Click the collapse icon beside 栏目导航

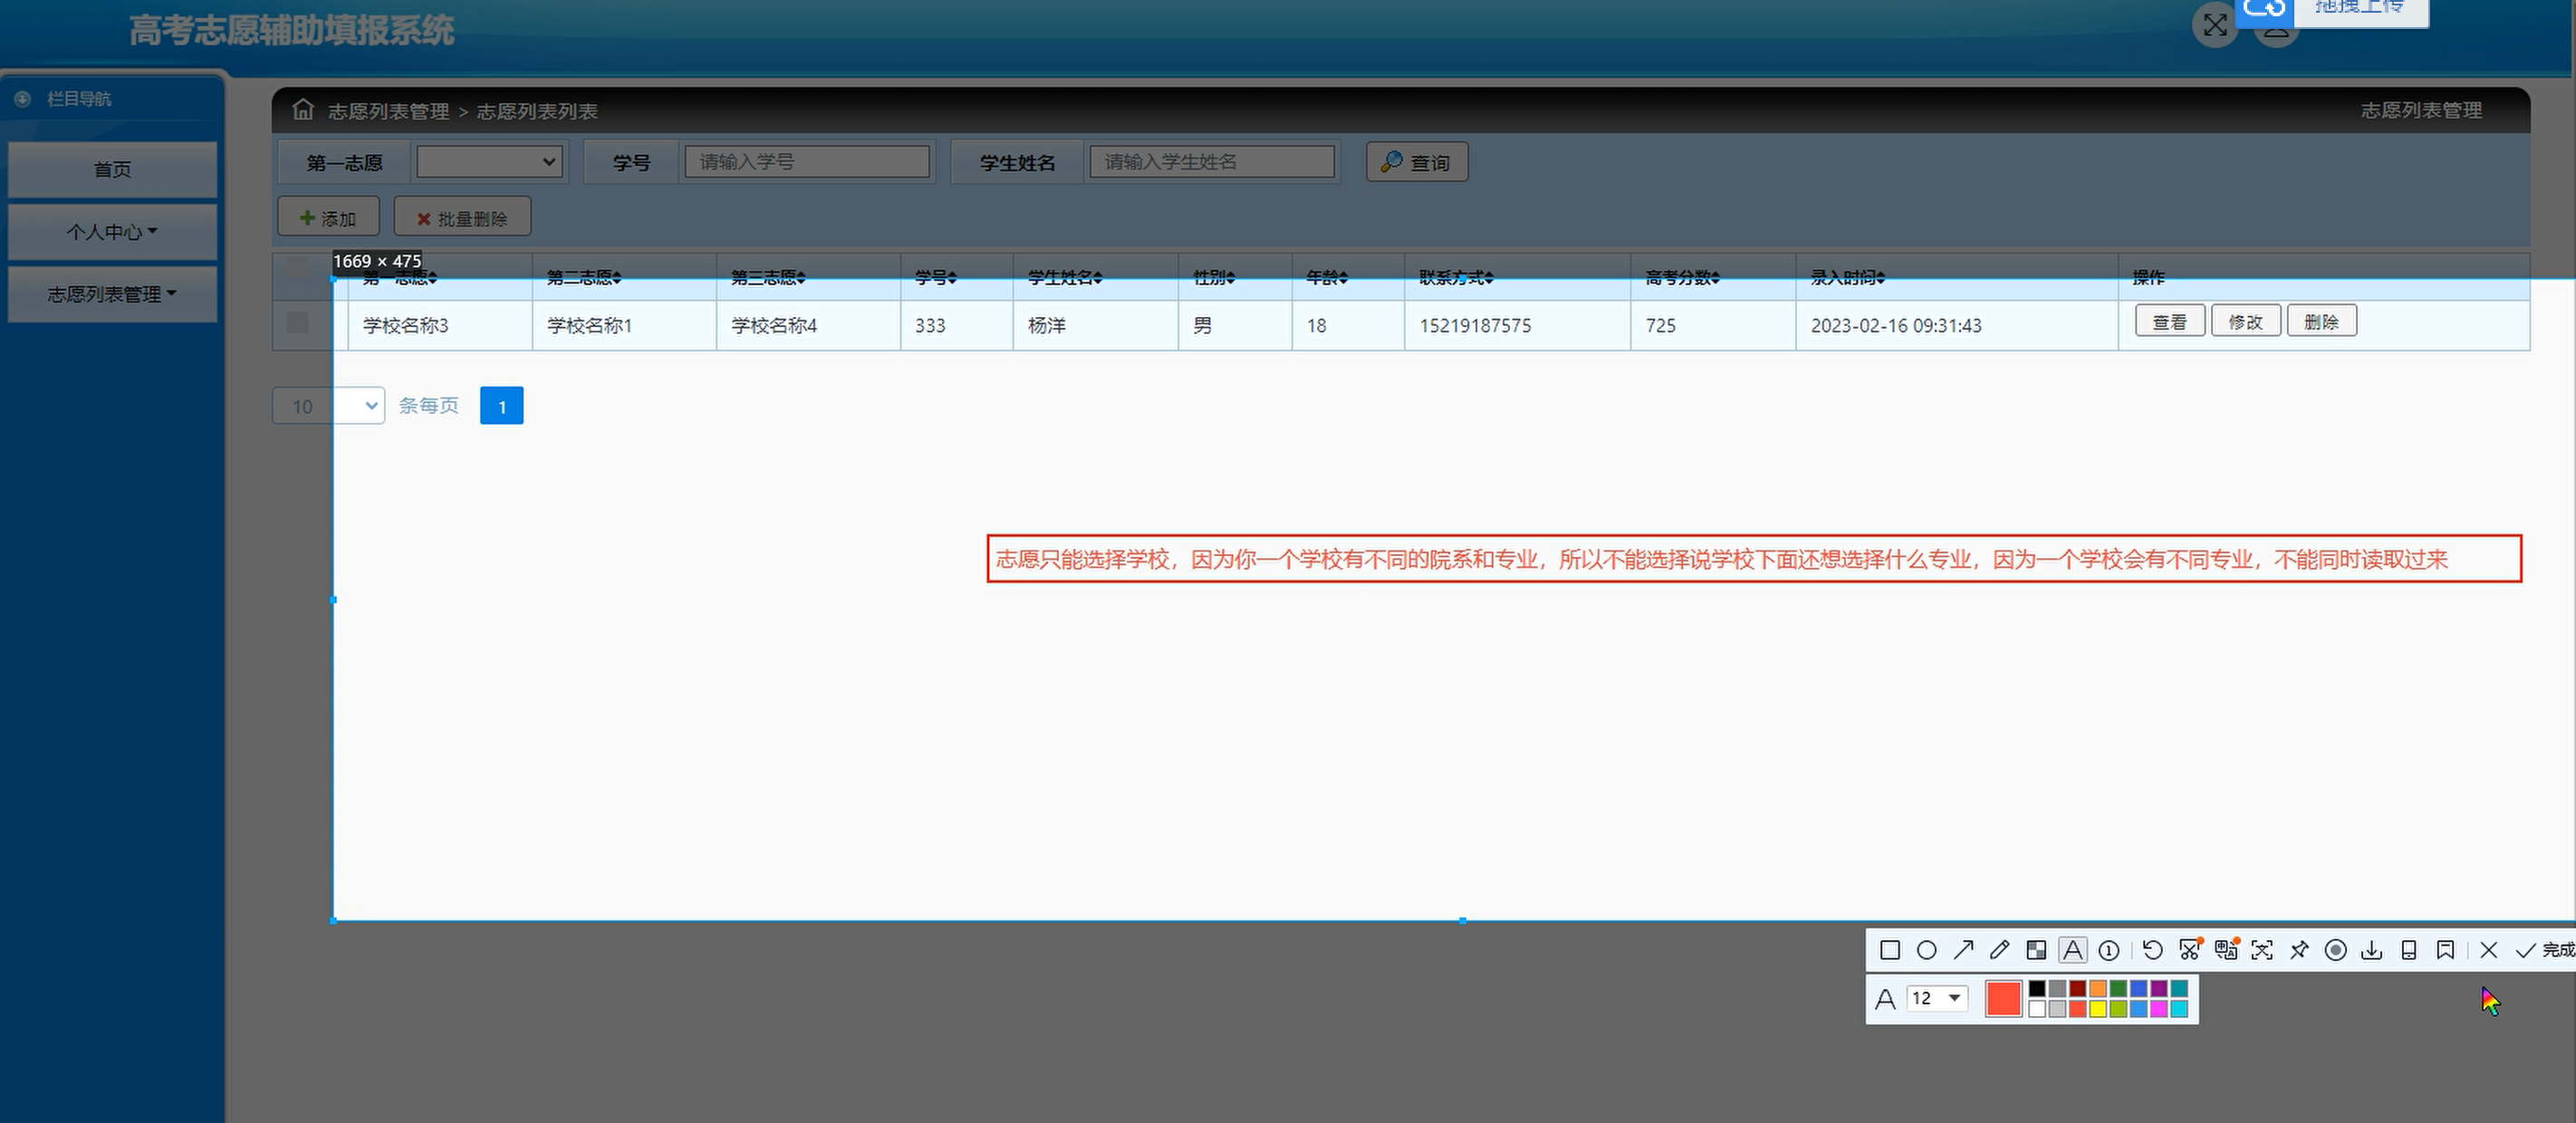pos(22,98)
